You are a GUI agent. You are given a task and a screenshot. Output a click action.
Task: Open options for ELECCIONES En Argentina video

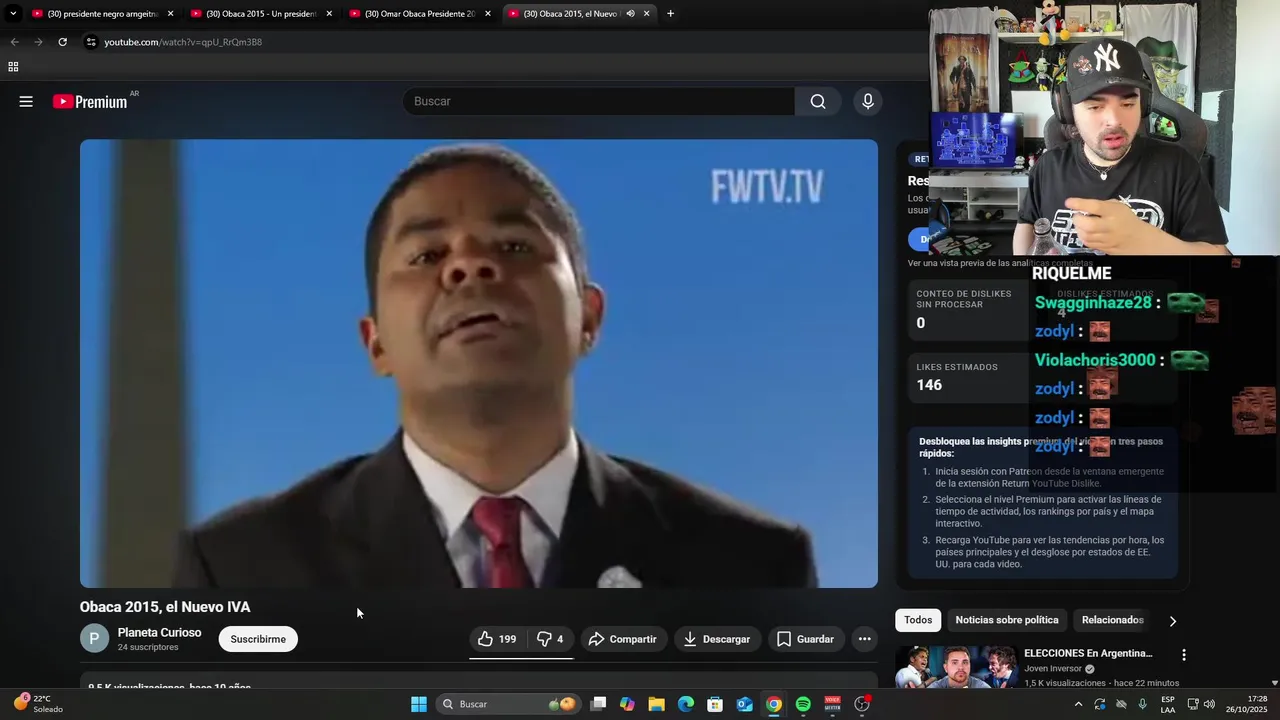[x=1184, y=655]
